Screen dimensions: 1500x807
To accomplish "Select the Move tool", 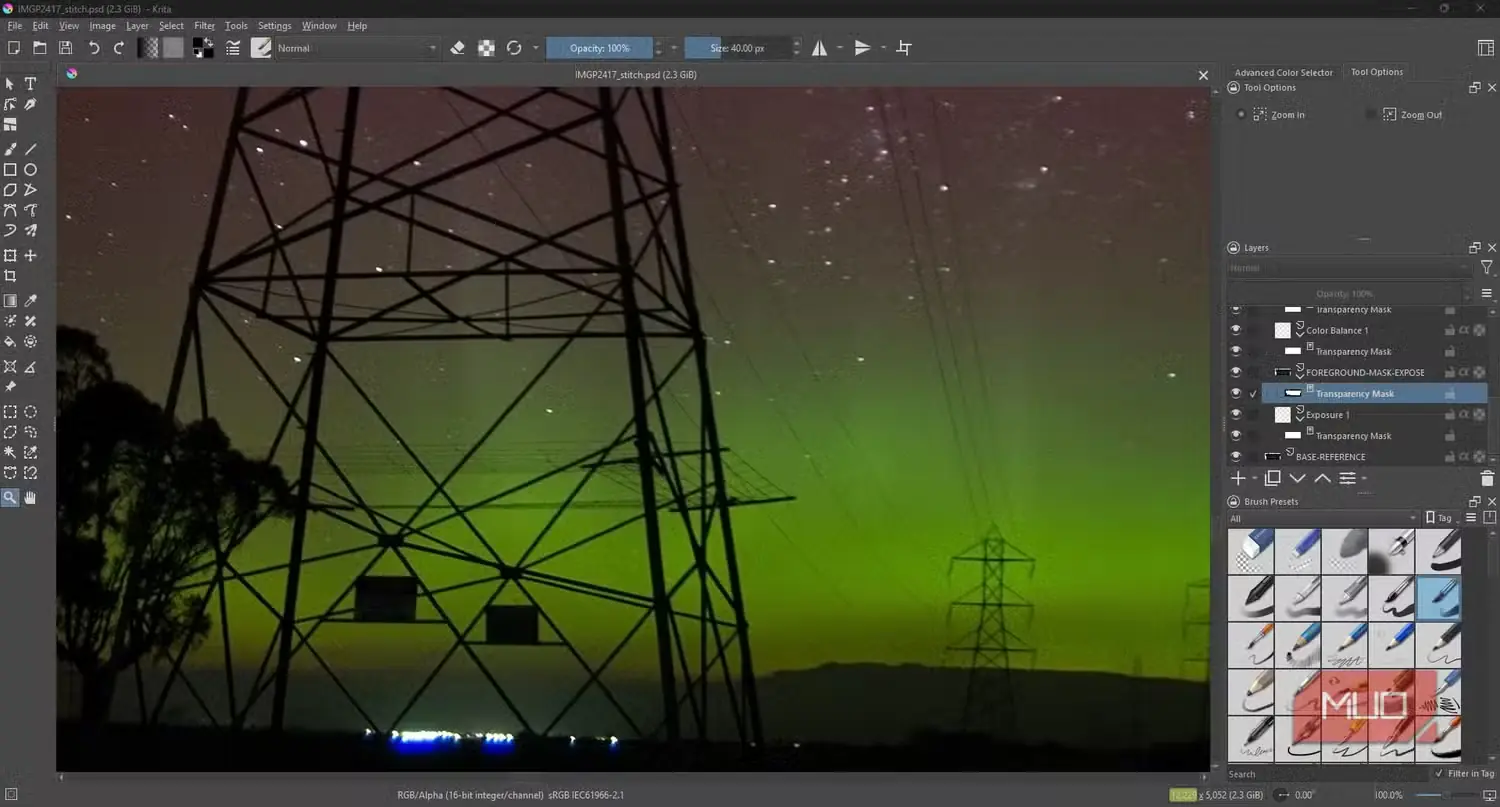I will point(30,256).
